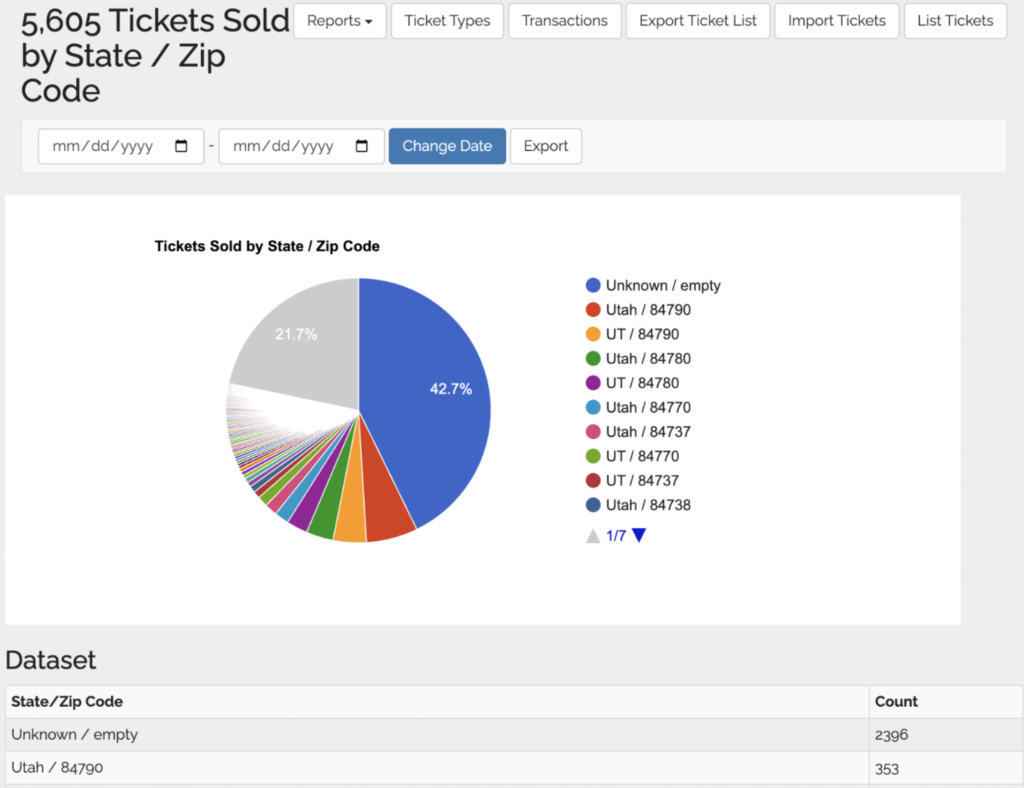Open the end date calendar picker icon
The image size is (1024, 788).
click(362, 146)
